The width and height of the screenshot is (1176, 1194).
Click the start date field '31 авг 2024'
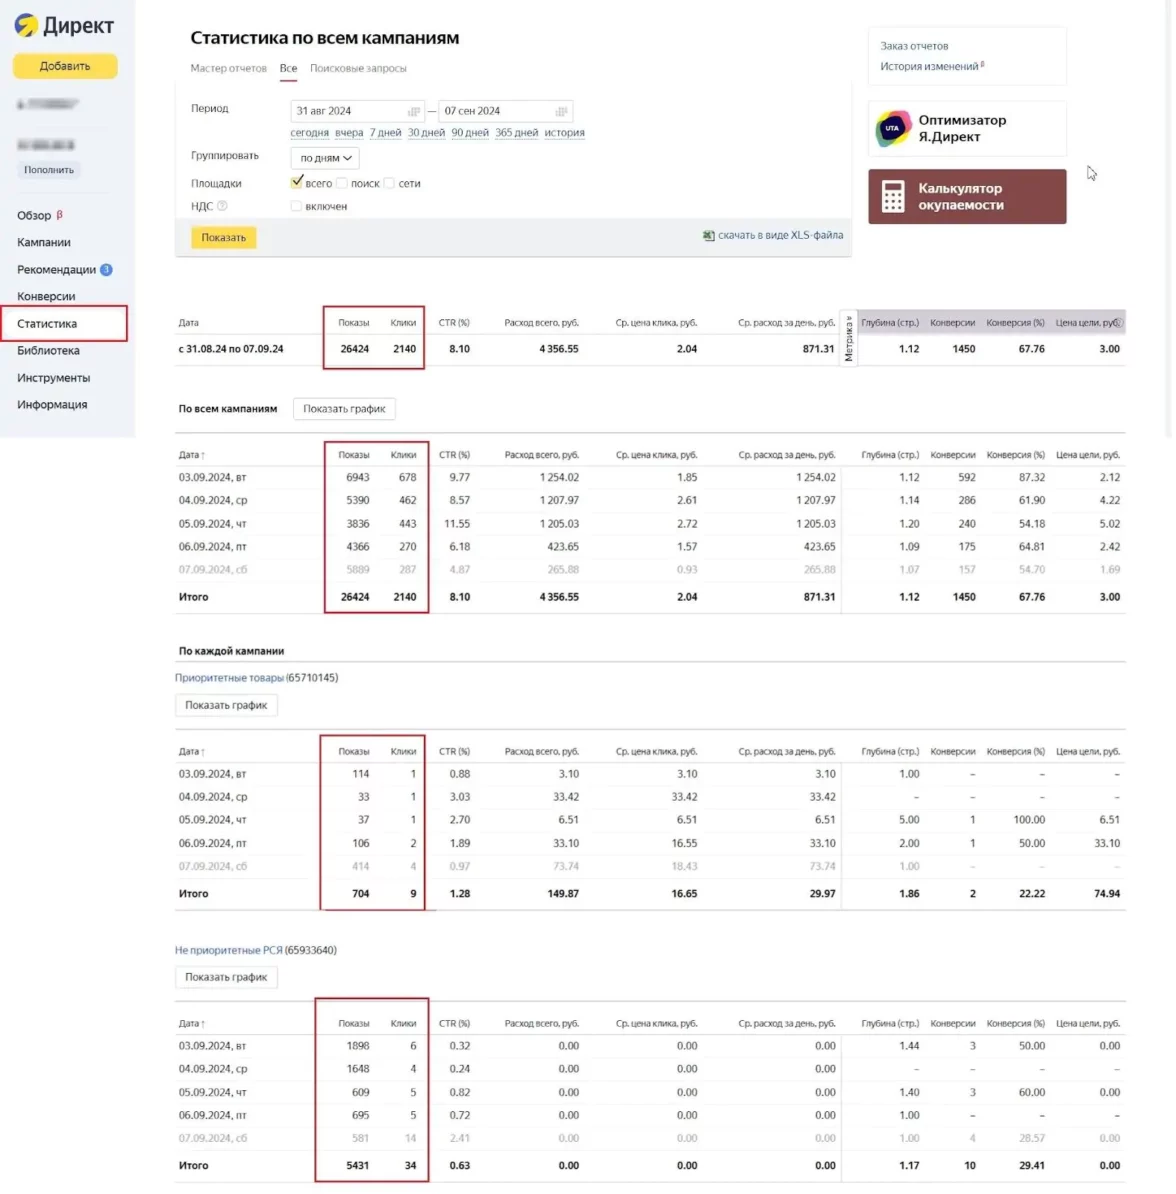pos(356,111)
